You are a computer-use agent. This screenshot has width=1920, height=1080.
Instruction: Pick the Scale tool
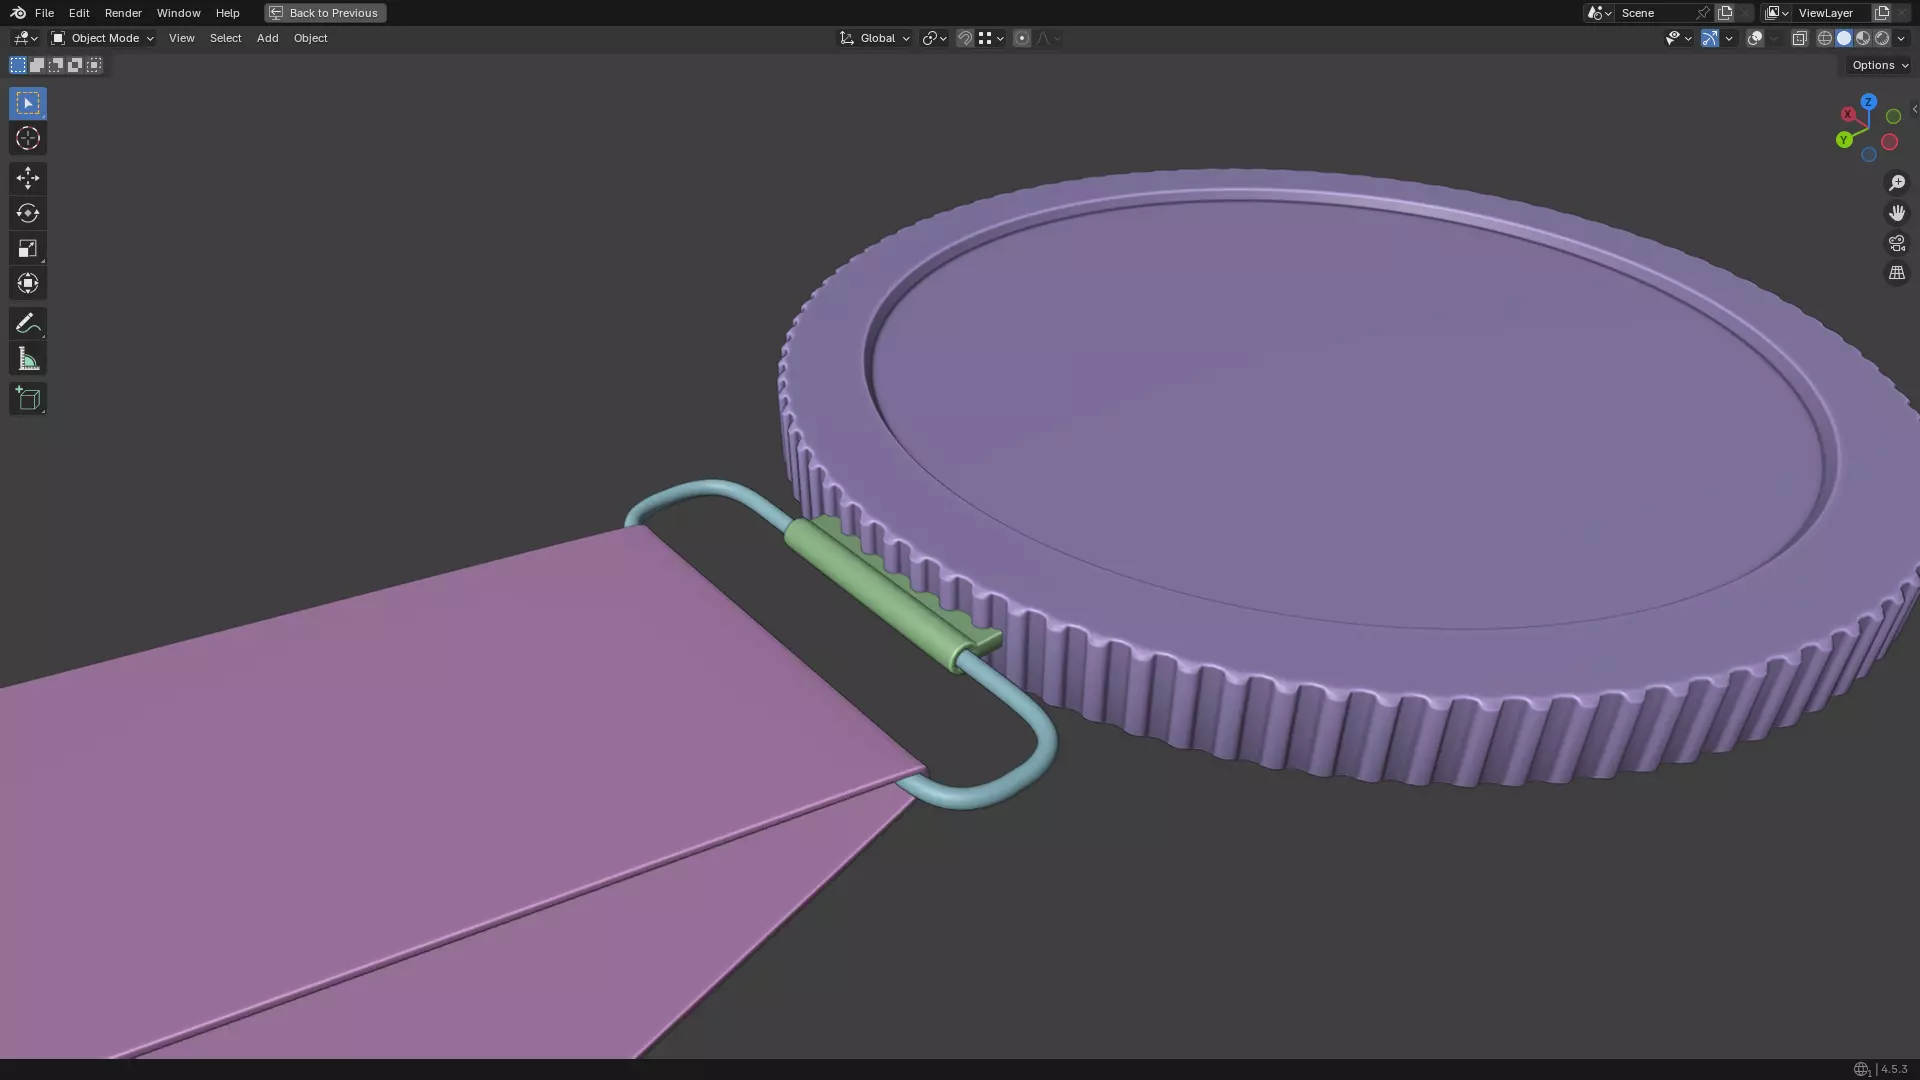28,248
